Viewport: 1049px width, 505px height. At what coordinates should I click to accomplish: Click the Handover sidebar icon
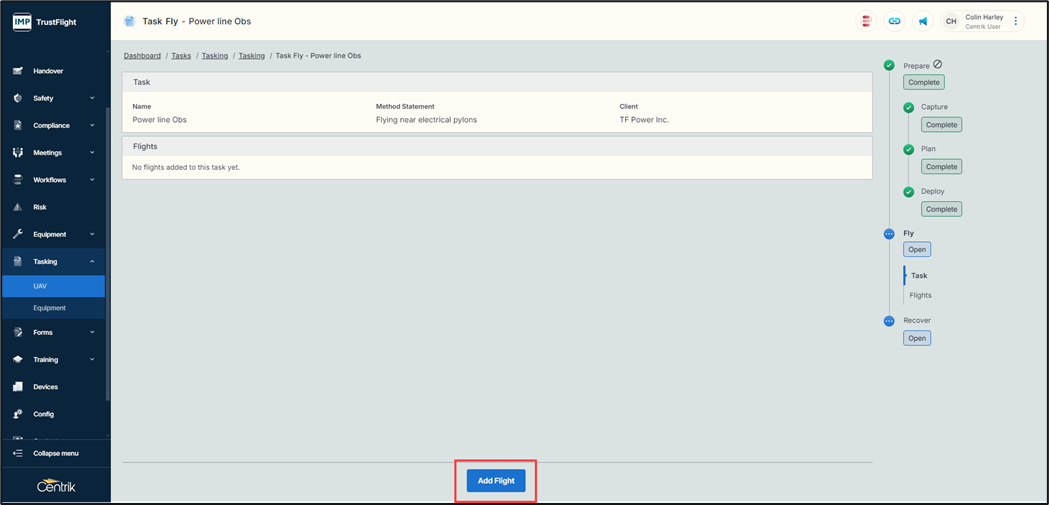pyautogui.click(x=18, y=71)
